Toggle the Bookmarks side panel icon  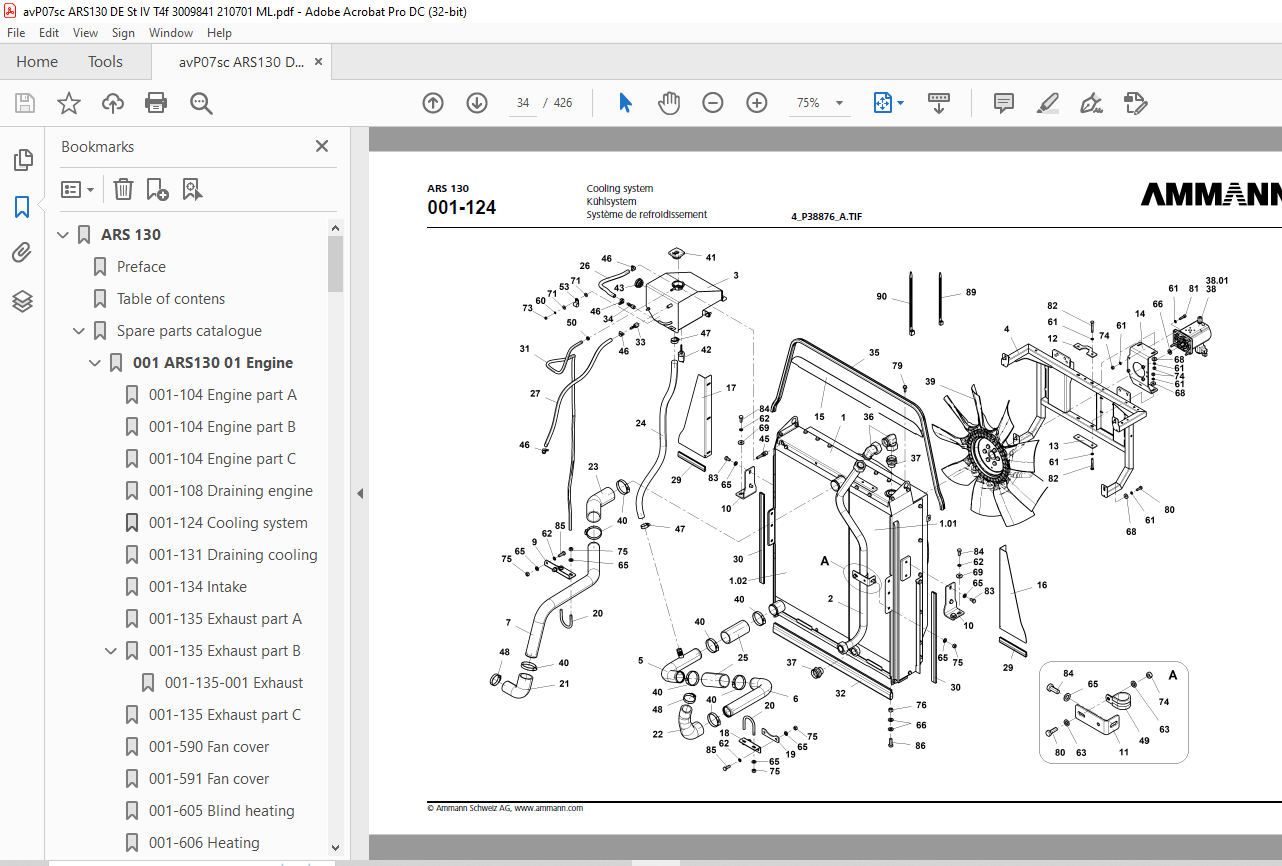[22, 207]
